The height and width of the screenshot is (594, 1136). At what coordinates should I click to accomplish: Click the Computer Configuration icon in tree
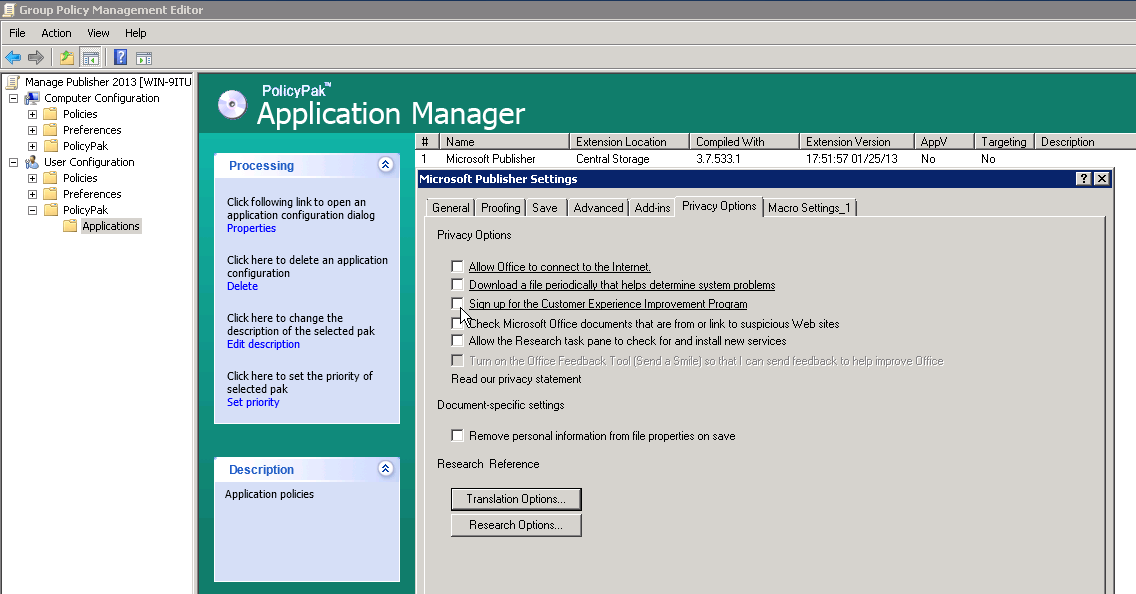point(32,98)
